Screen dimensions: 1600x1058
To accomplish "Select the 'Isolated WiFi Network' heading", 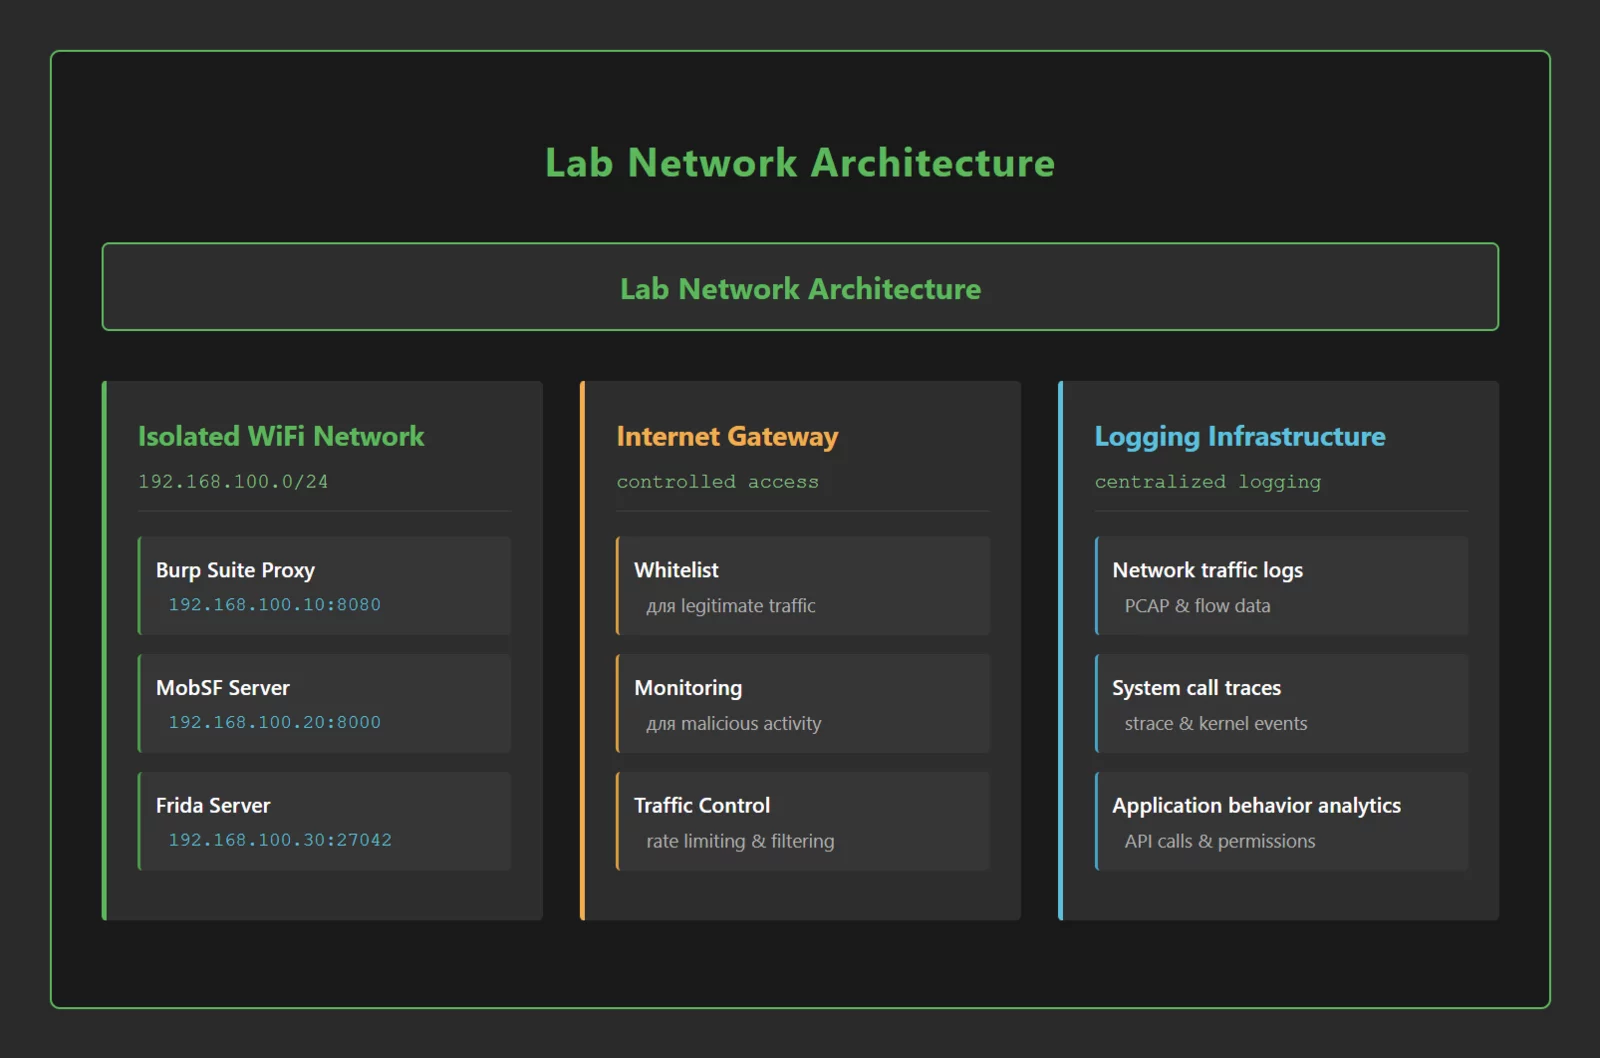I will (281, 436).
